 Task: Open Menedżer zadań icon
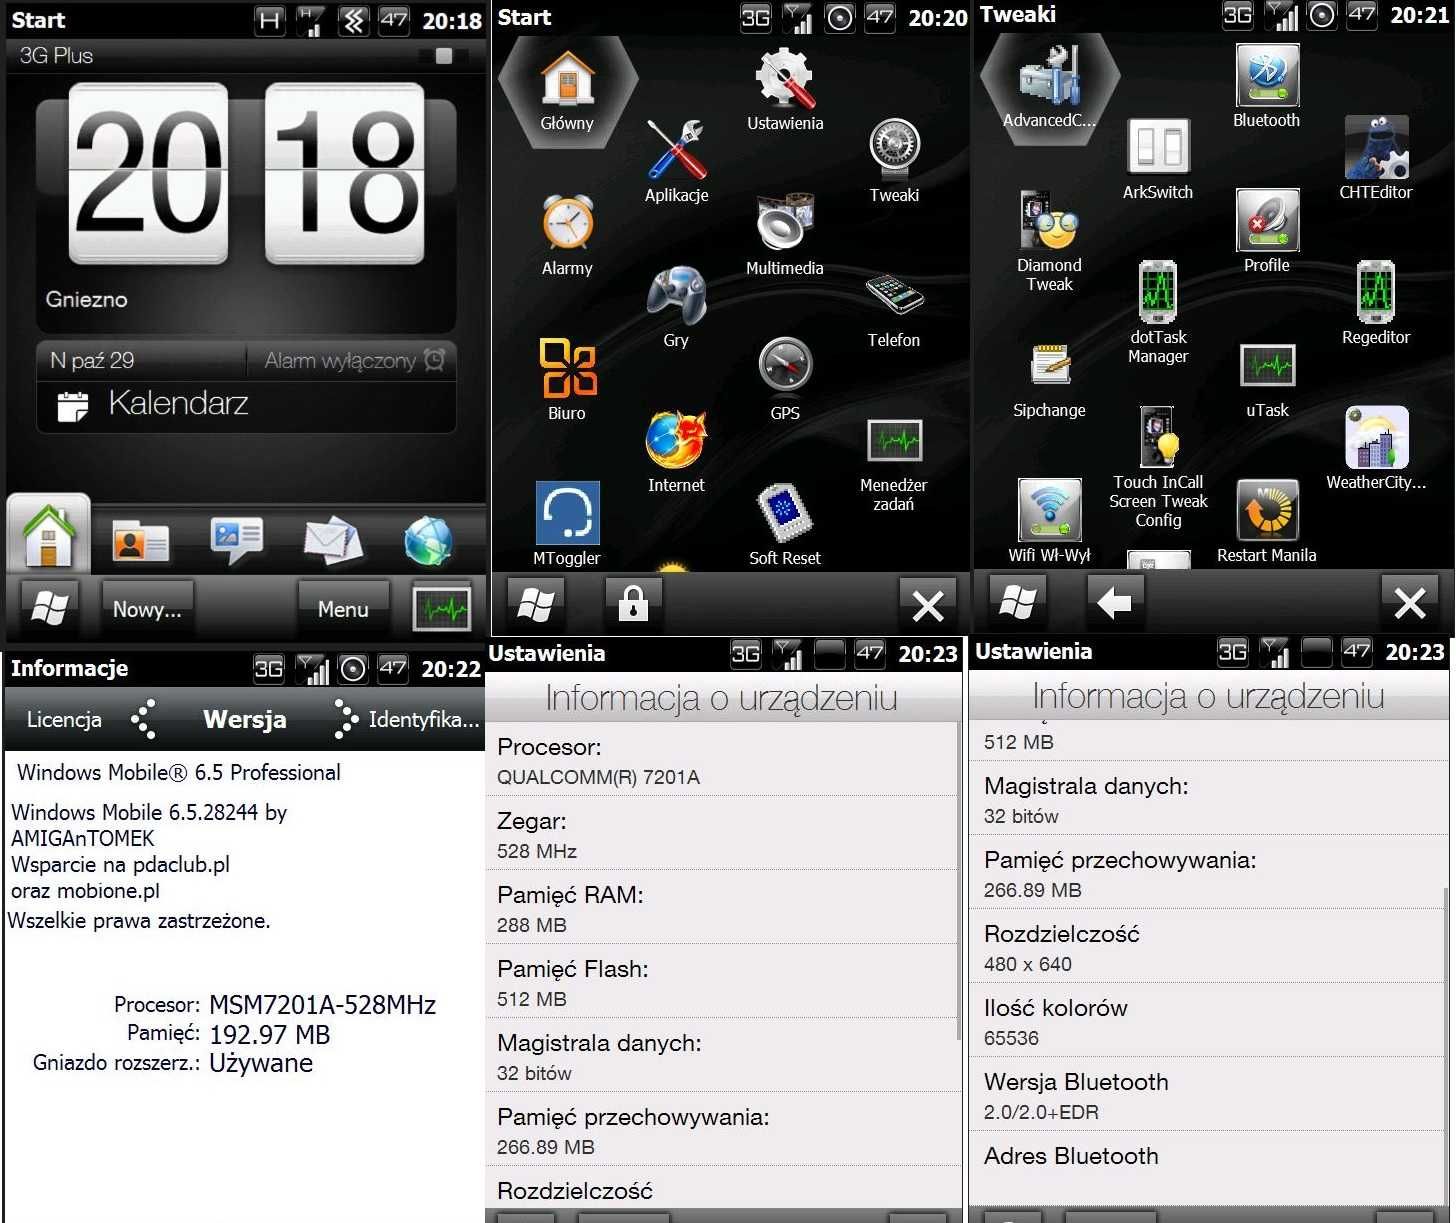click(894, 442)
